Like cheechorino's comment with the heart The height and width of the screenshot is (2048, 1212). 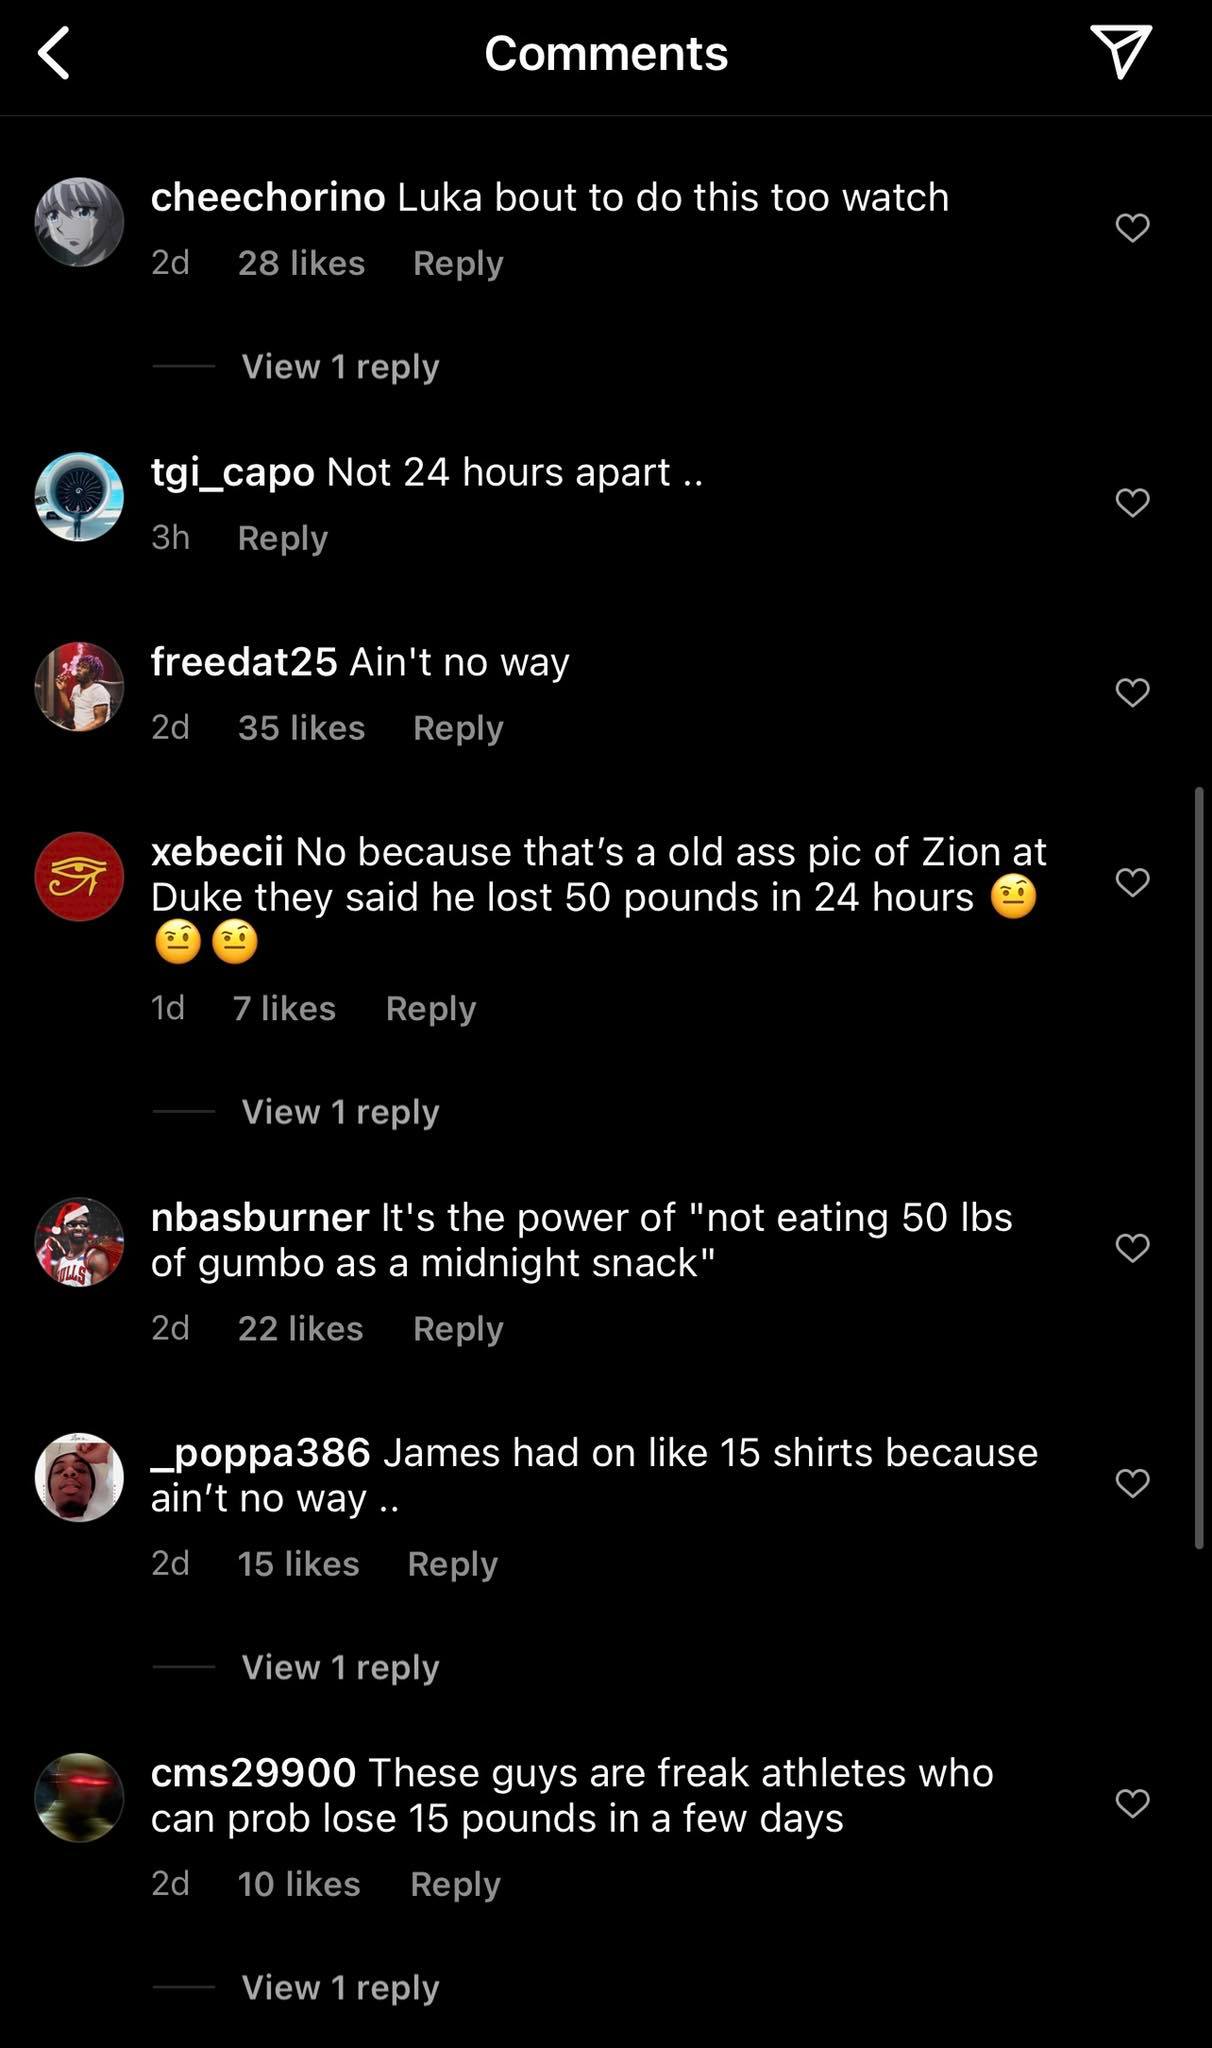[x=1132, y=228]
